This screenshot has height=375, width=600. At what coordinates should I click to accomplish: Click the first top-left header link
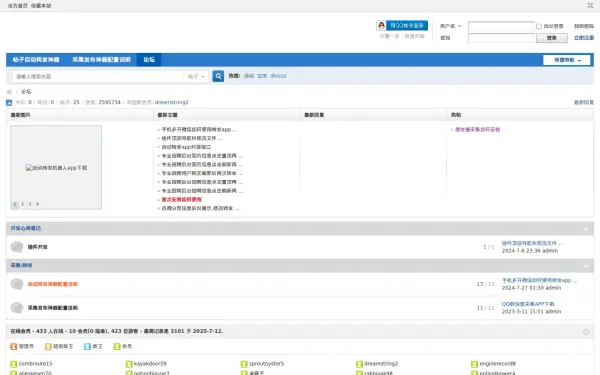click(x=18, y=6)
